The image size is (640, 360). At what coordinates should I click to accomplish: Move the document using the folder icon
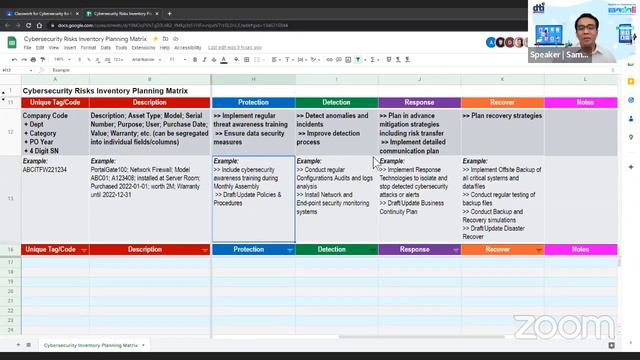tap(165, 39)
